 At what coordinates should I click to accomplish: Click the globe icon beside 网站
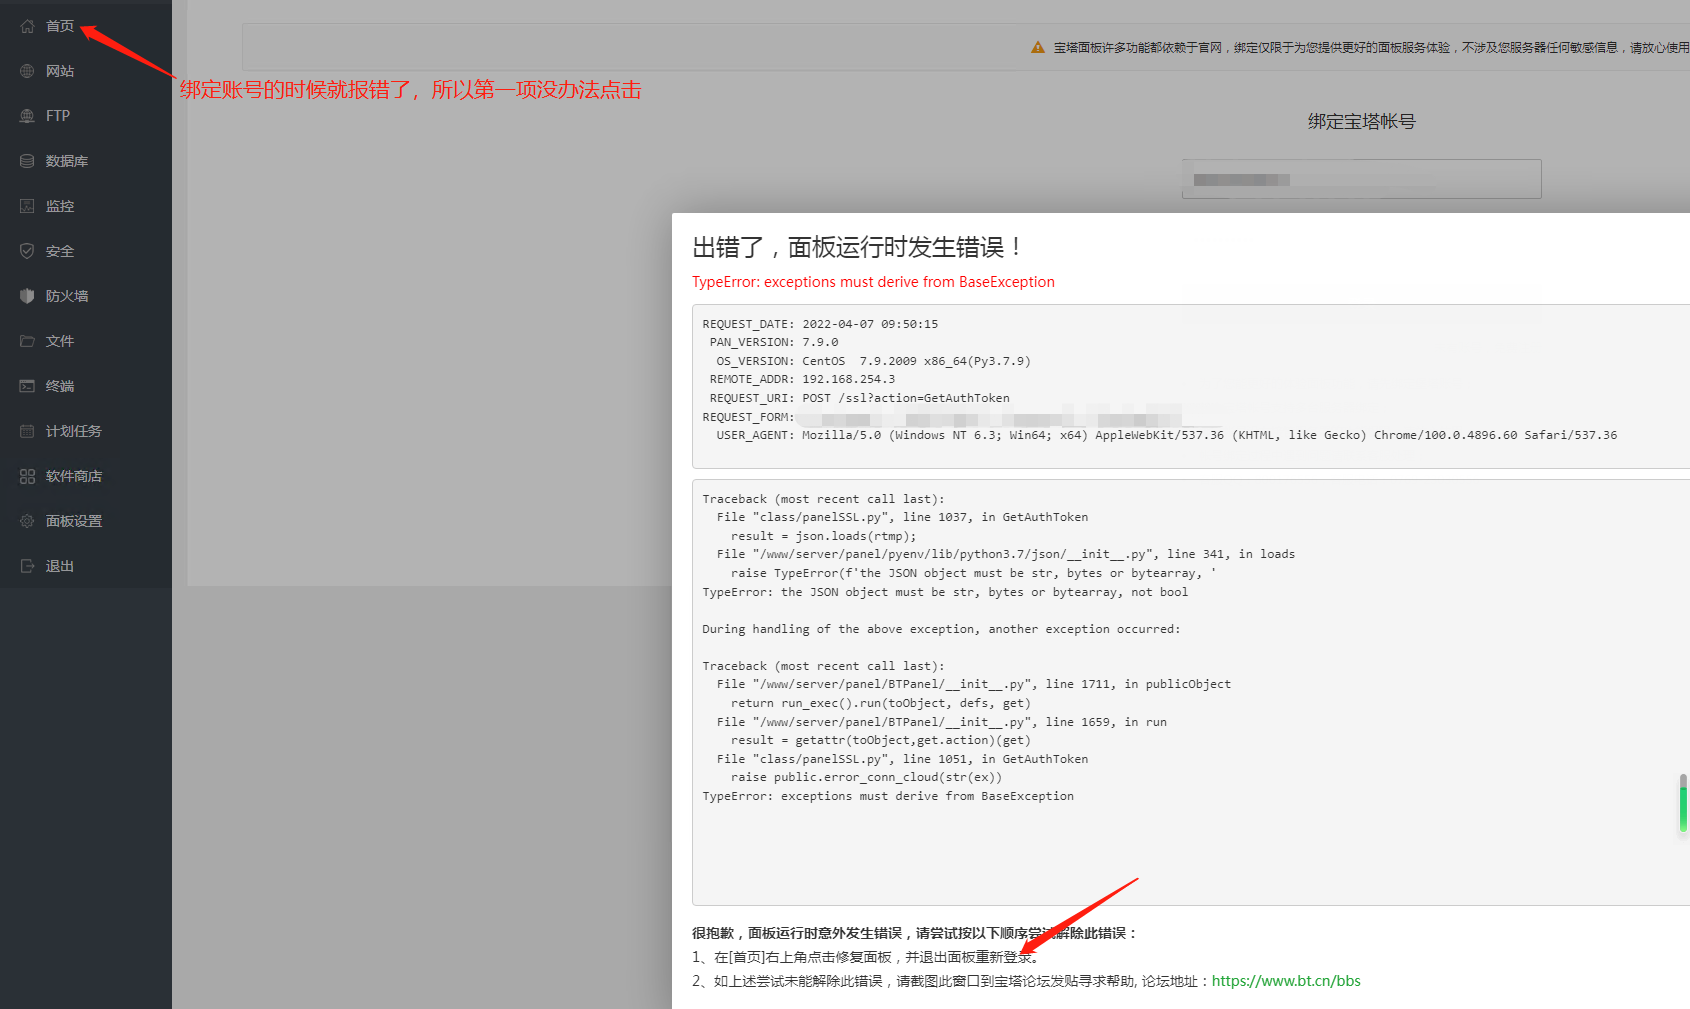click(27, 71)
